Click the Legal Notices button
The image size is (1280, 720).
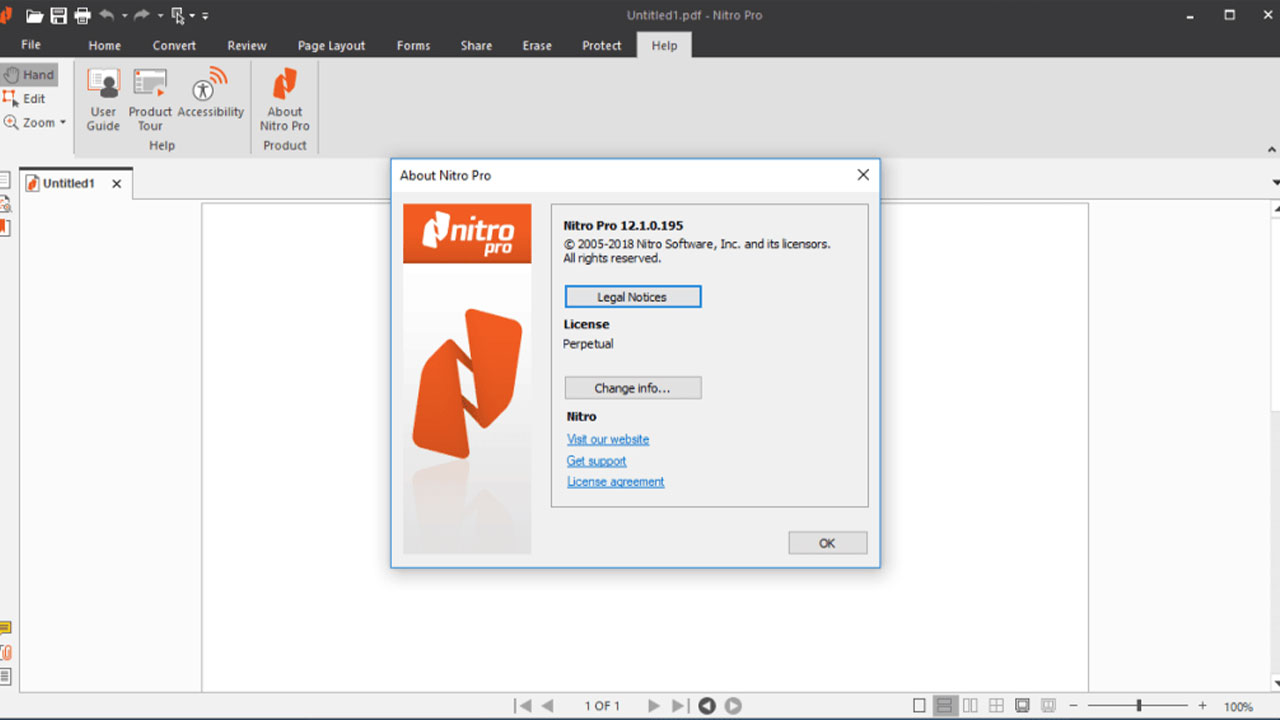coord(632,296)
